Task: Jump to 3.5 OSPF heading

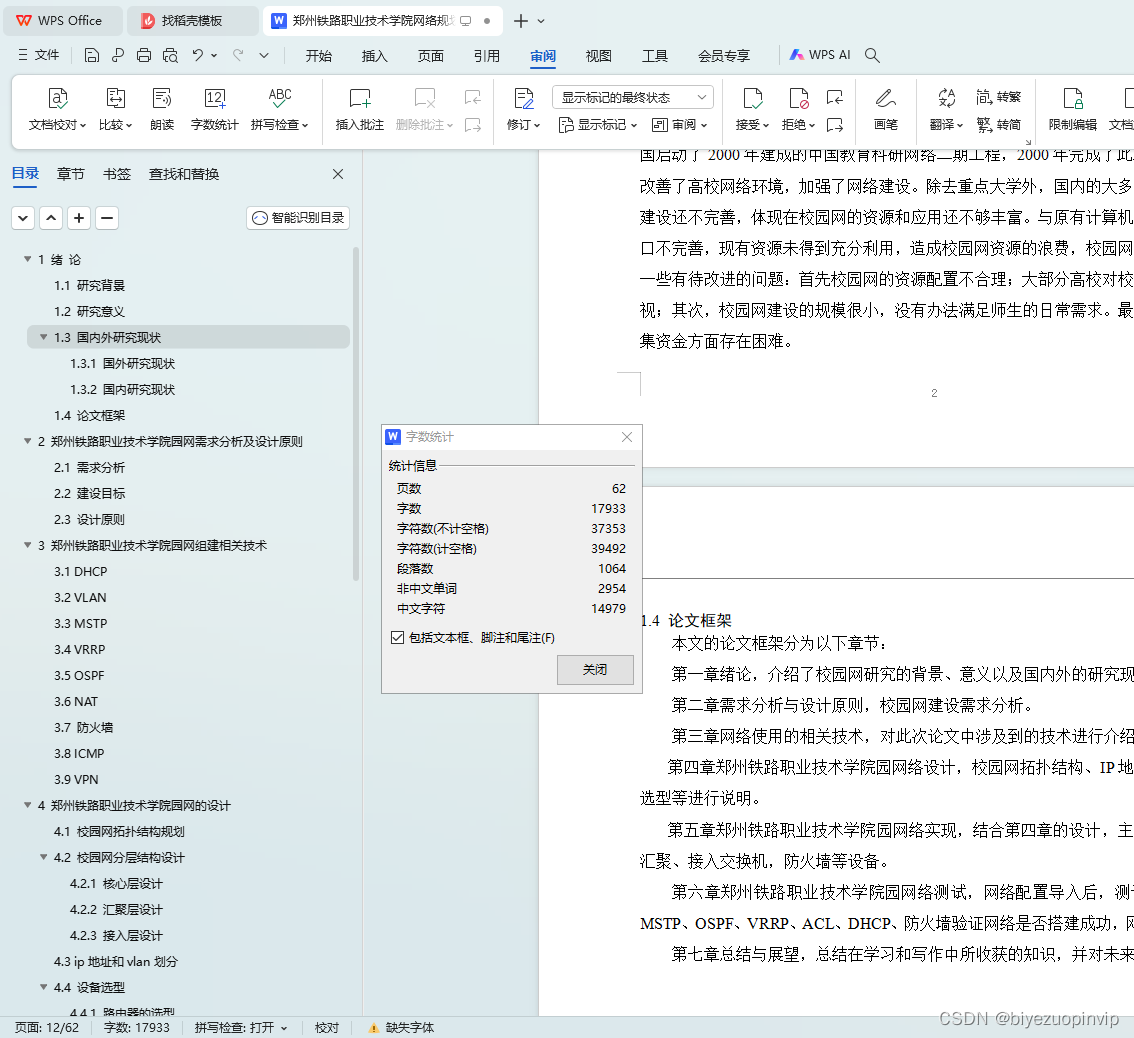Action: 80,676
